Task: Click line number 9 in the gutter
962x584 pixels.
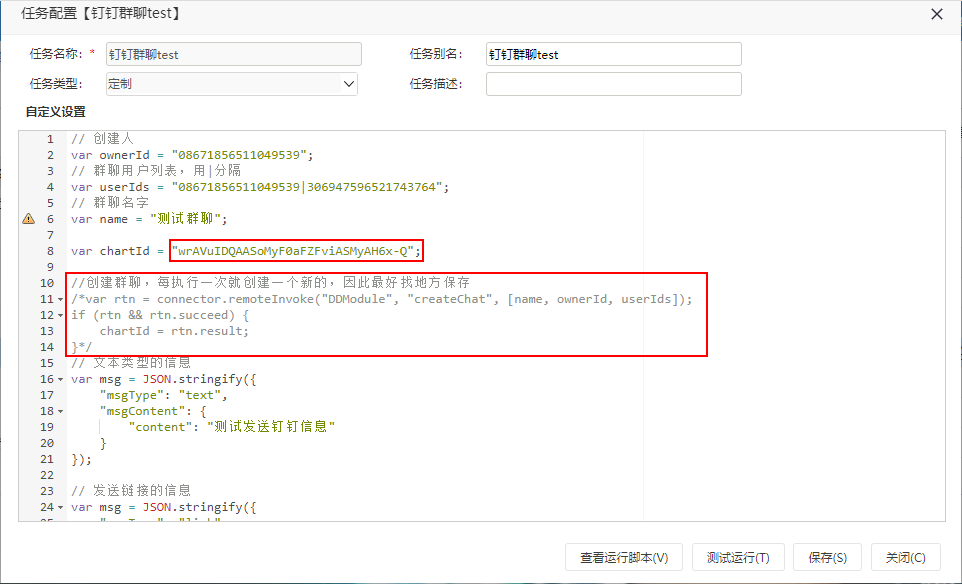Action: click(50, 267)
